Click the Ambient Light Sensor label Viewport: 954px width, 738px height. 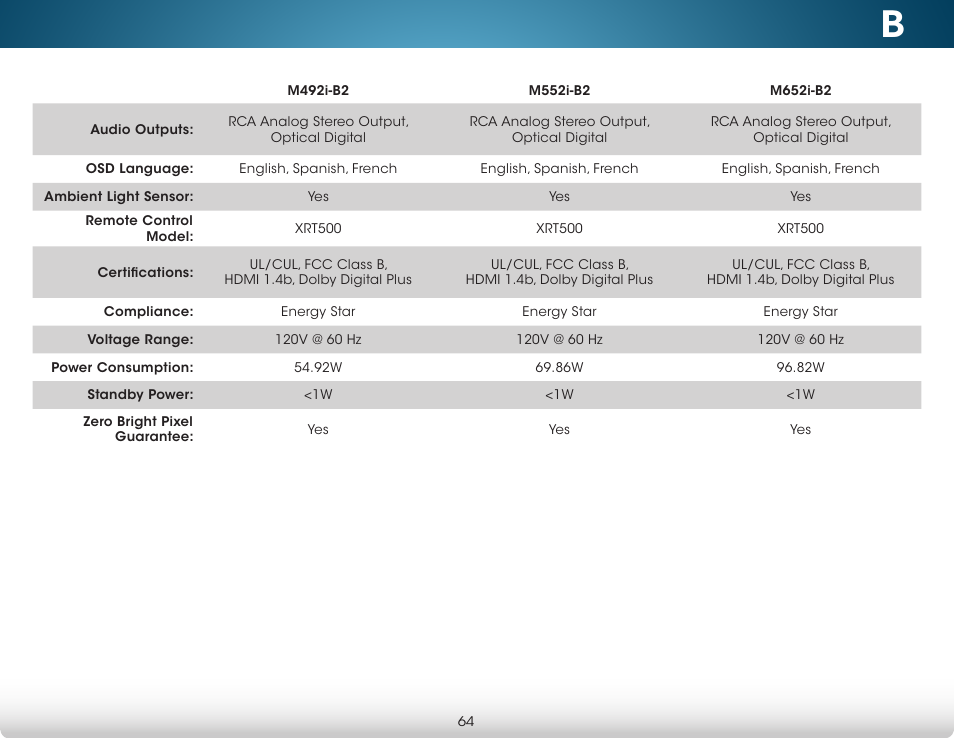click(119, 197)
